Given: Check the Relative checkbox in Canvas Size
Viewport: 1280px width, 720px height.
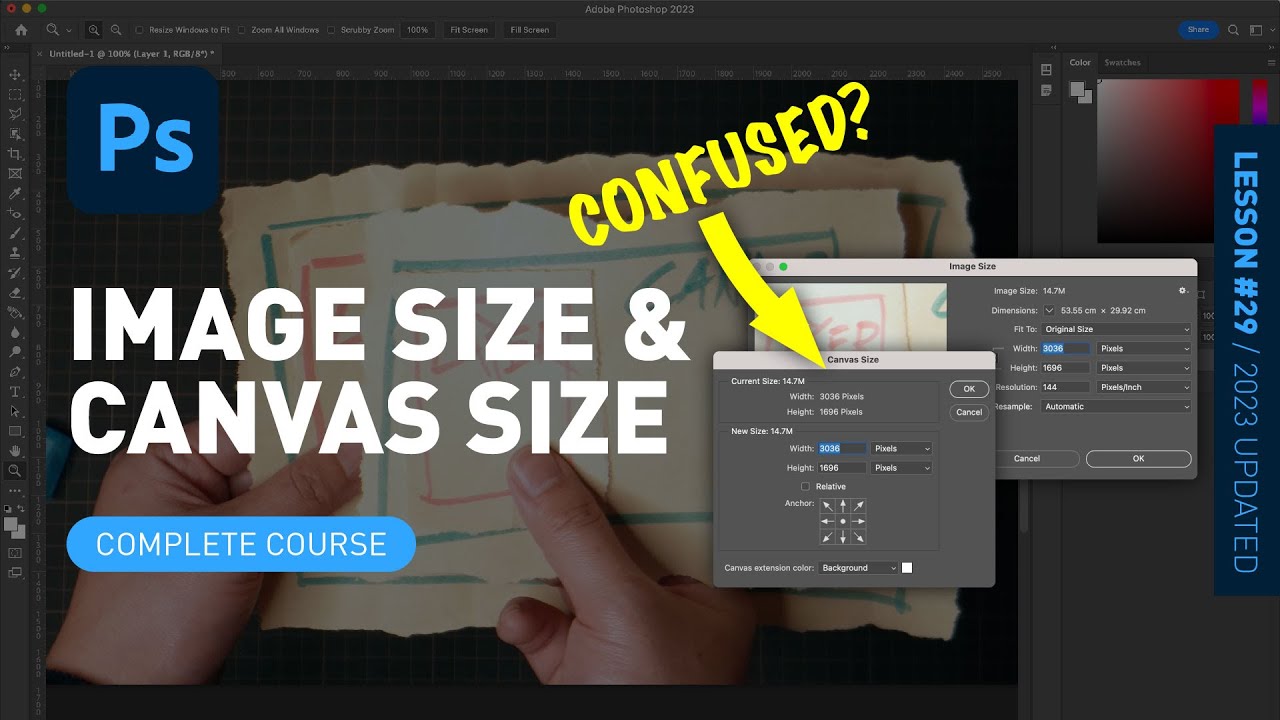Looking at the screenshot, I should (806, 487).
